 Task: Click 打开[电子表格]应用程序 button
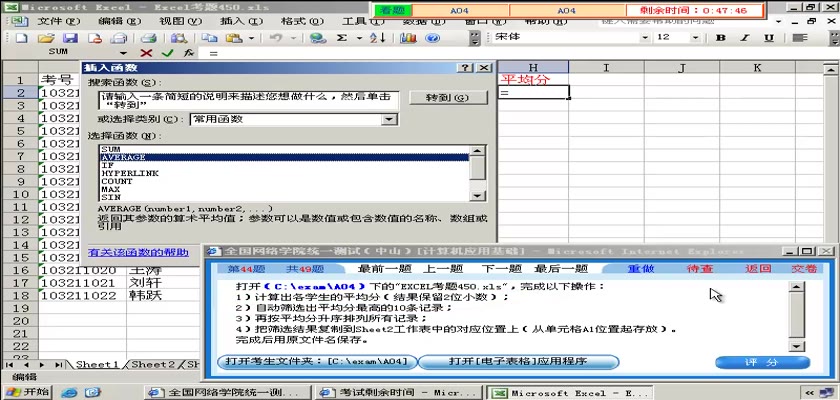[x=518, y=361]
